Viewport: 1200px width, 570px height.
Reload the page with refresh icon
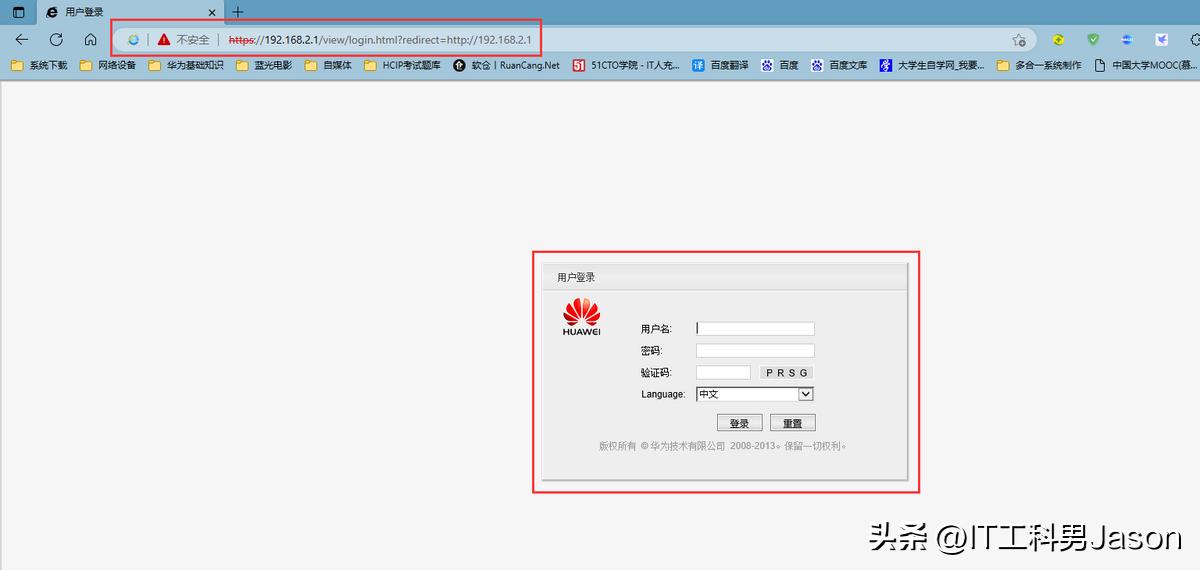pos(56,40)
